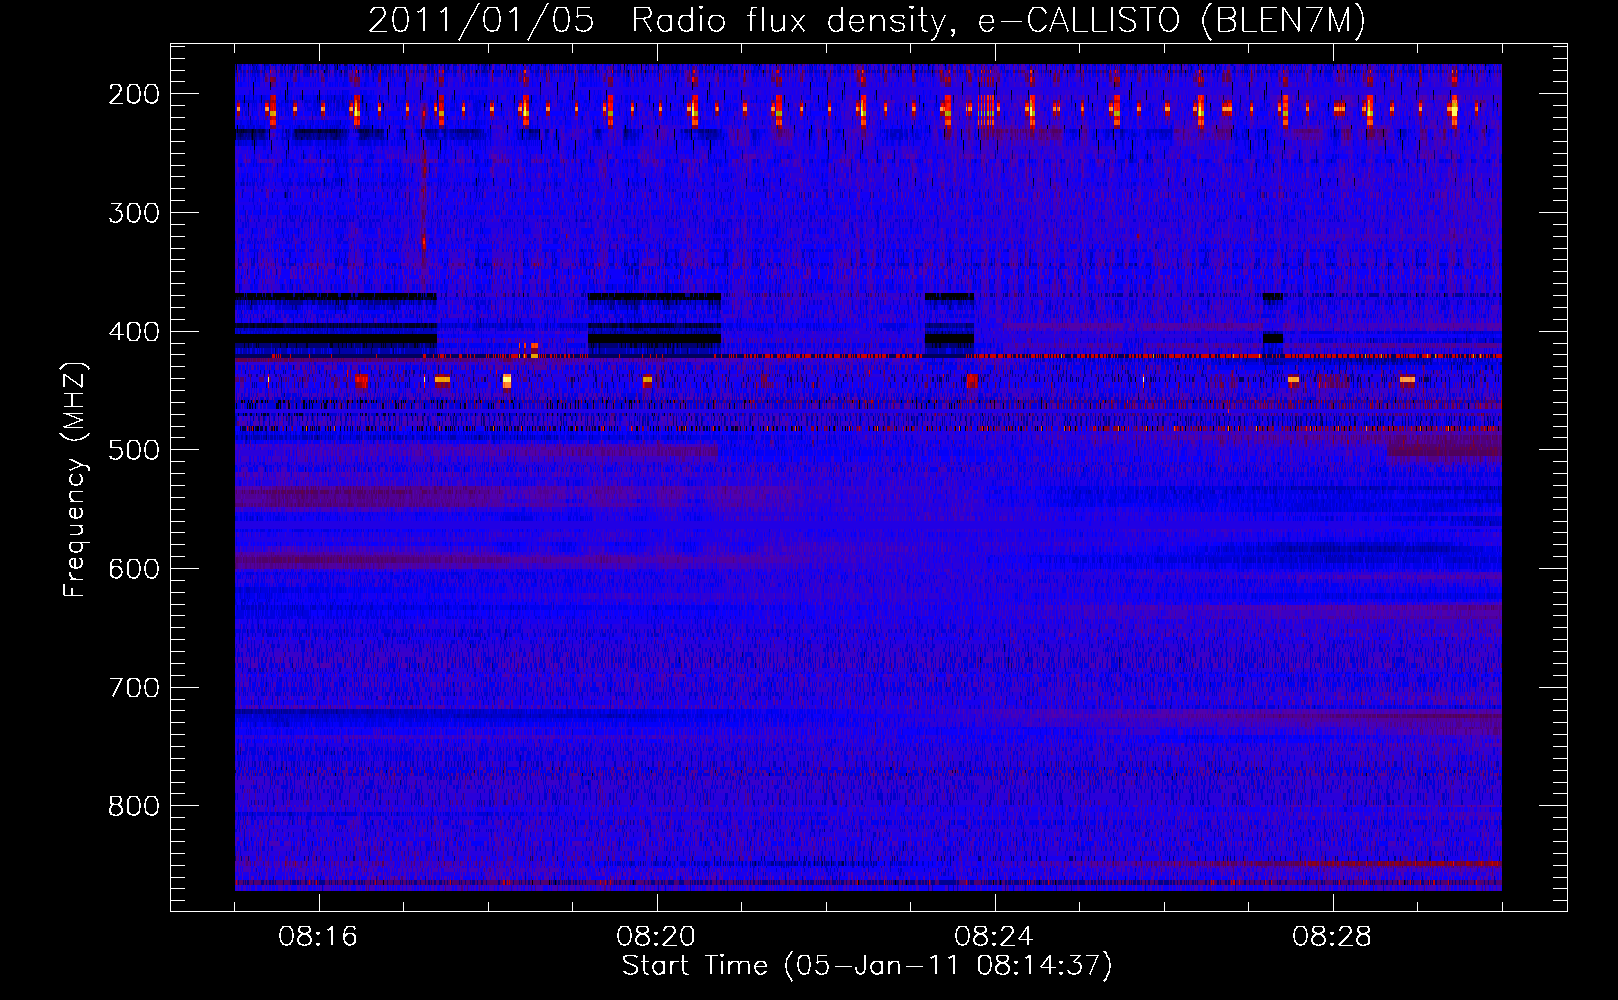1618x1000 pixels.
Task: Click the 08:20 time tick label
Action: 656,937
